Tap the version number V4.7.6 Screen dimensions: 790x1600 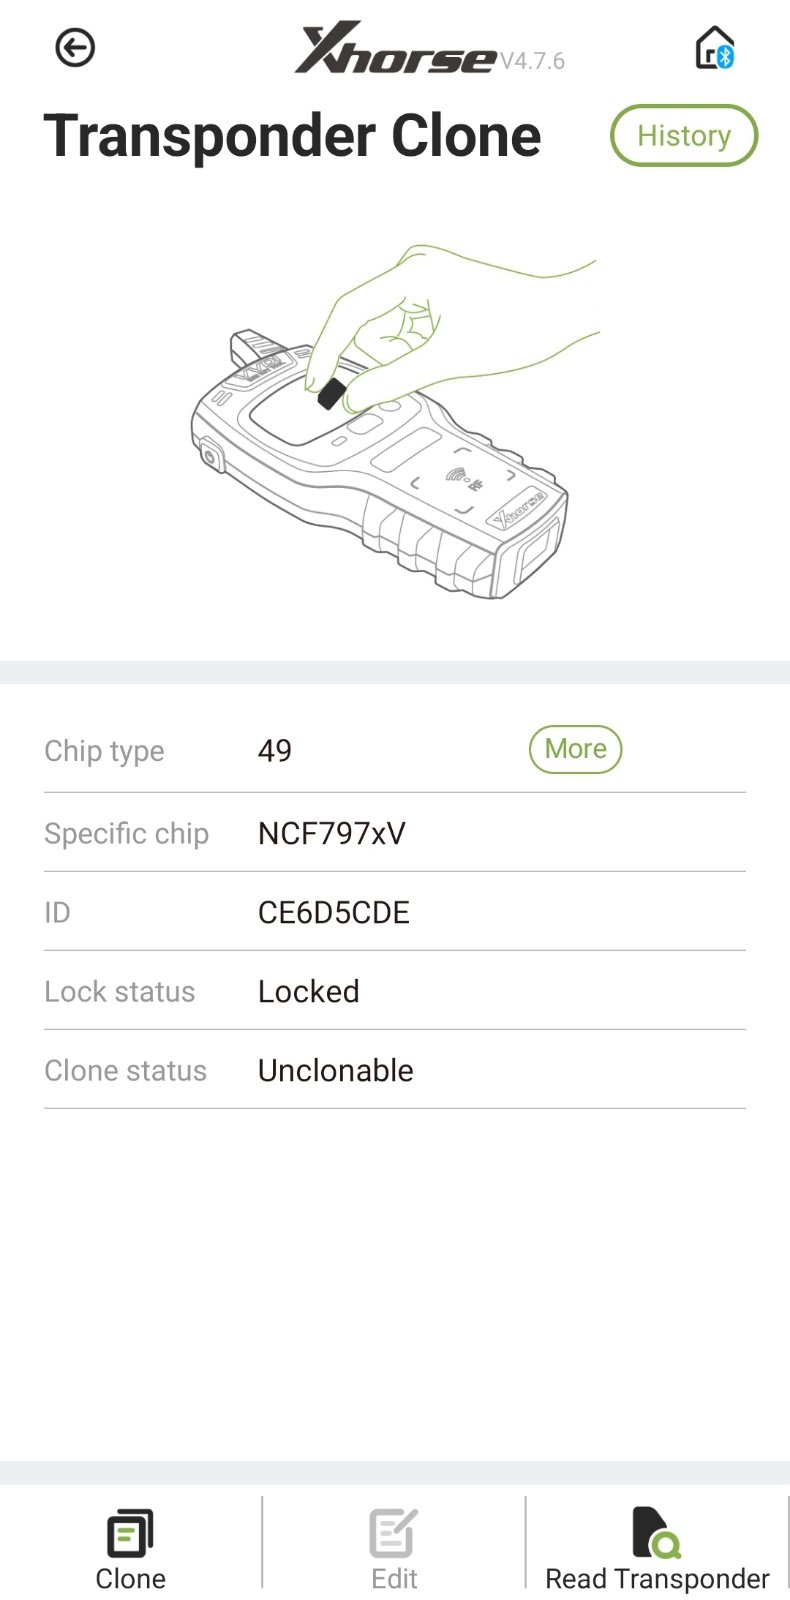[x=532, y=61]
